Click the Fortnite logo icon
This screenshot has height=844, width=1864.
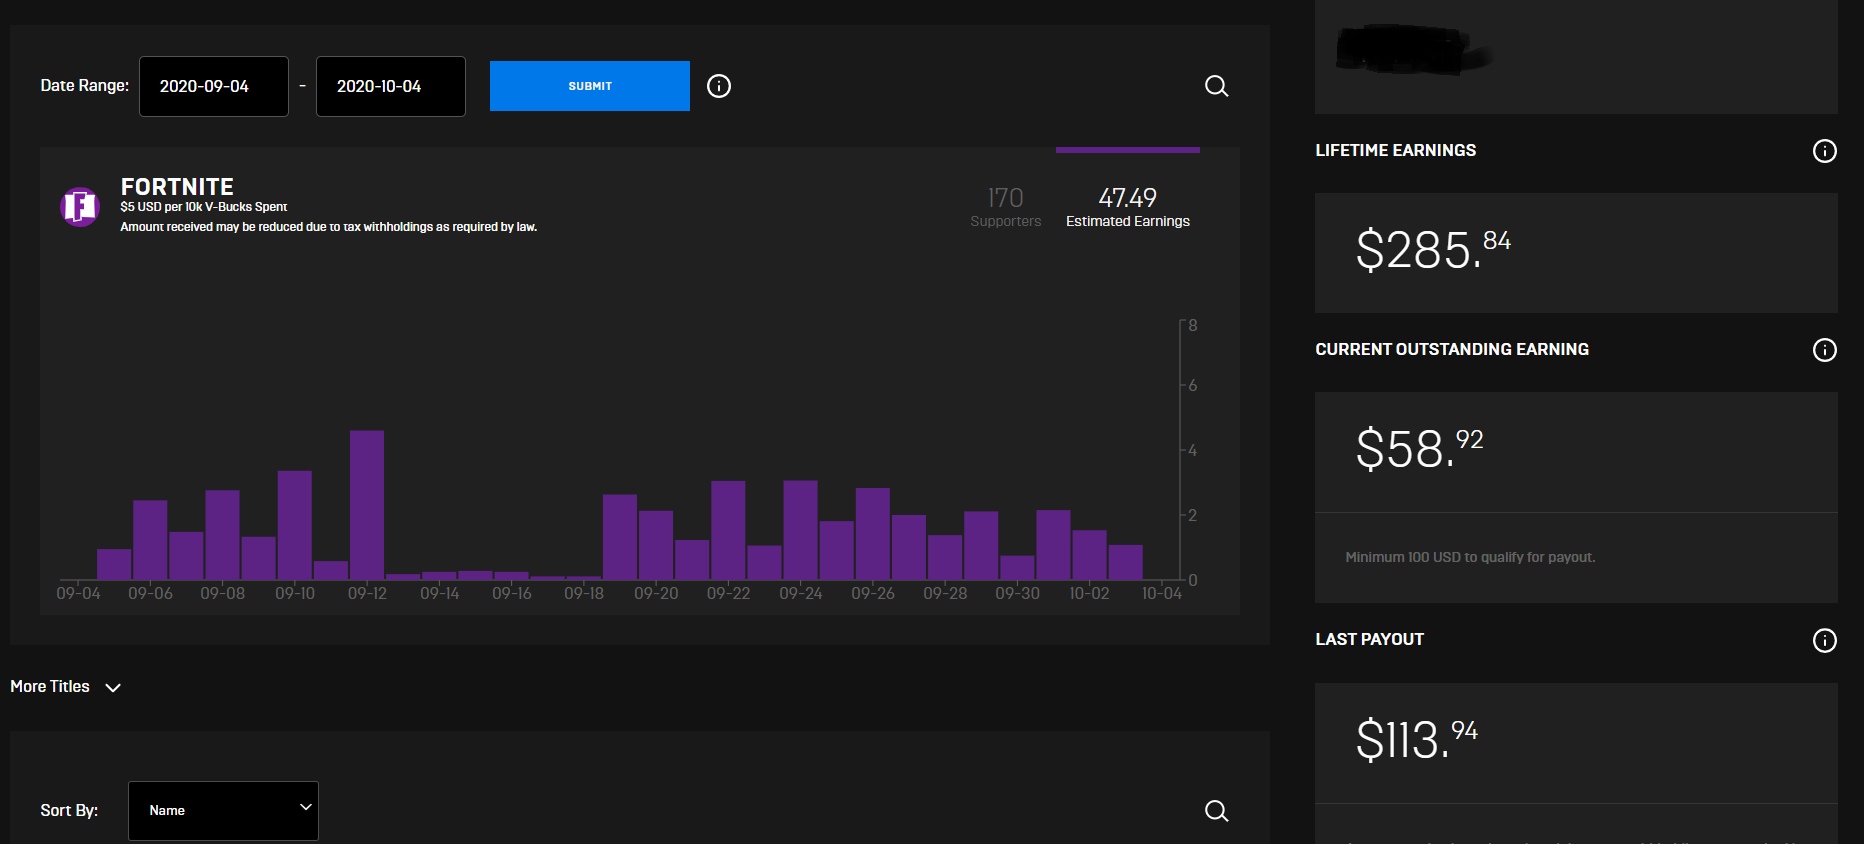79,207
